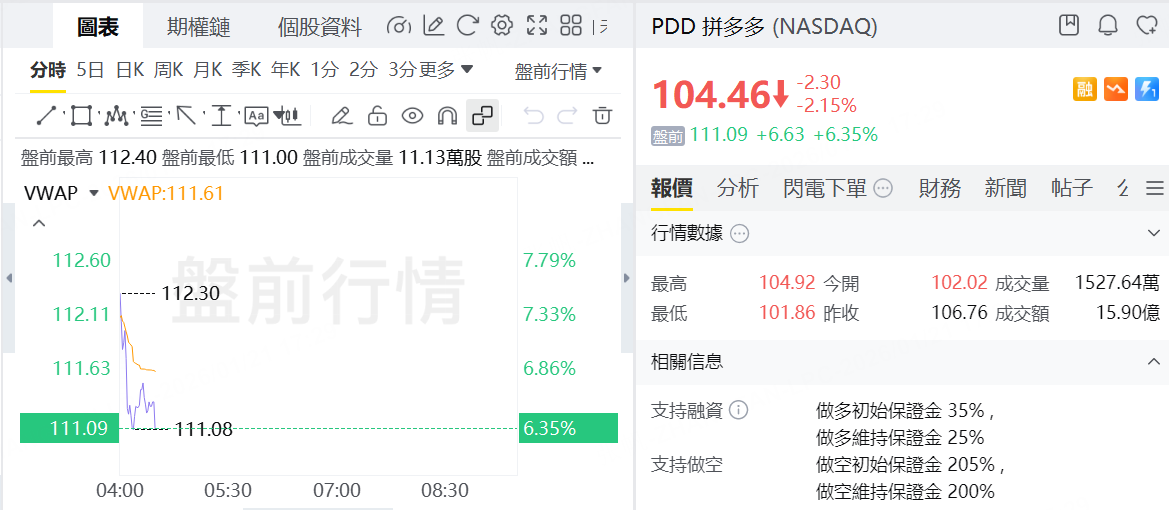This screenshot has width=1169, height=510.
Task: Select the 分時 timeframe
Action: (x=48, y=71)
